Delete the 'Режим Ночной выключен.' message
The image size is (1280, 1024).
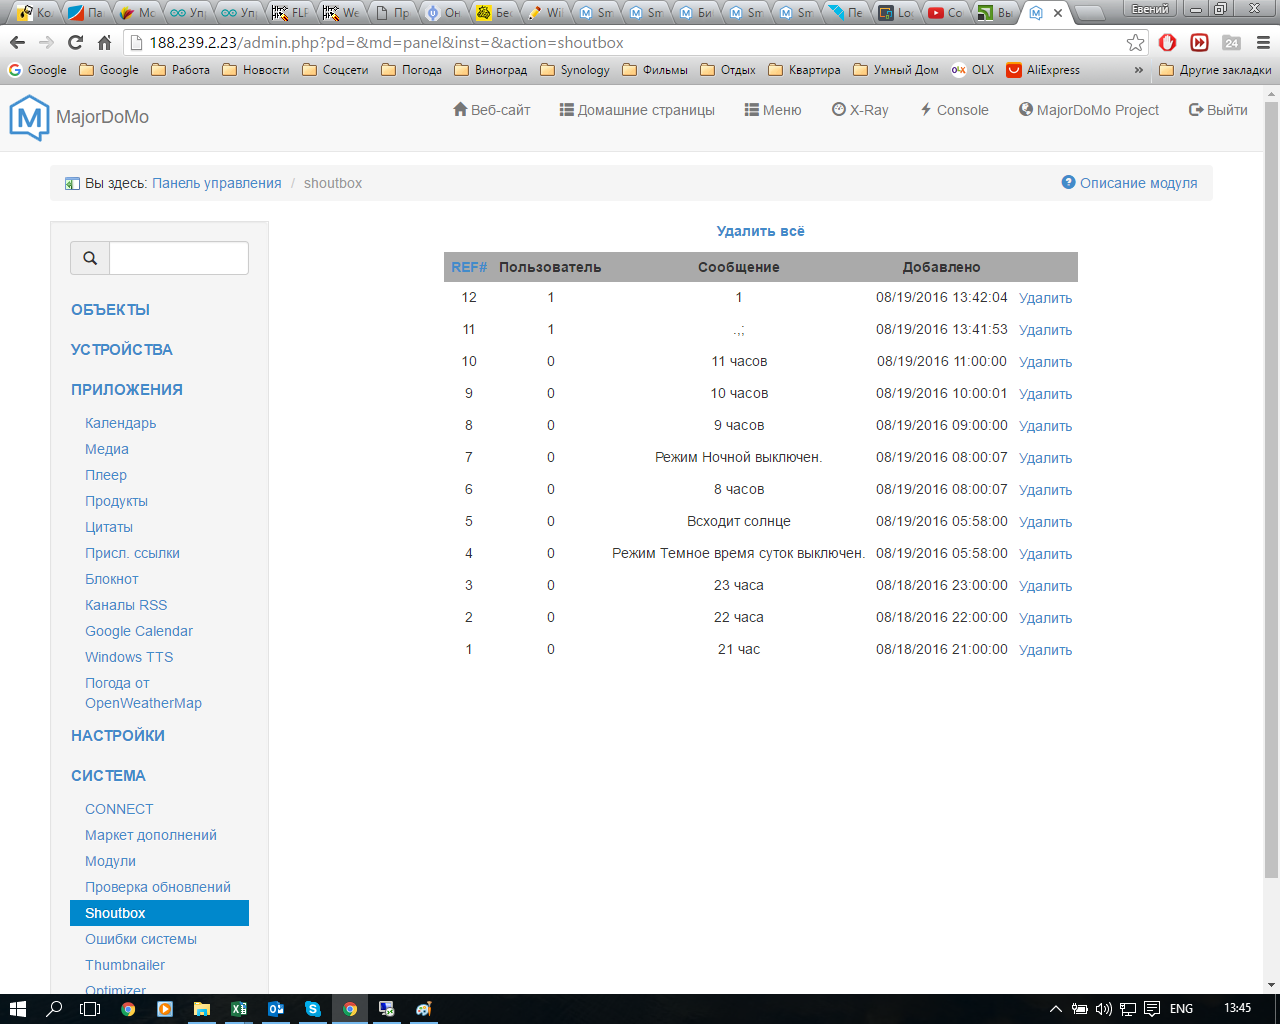pyautogui.click(x=1045, y=458)
